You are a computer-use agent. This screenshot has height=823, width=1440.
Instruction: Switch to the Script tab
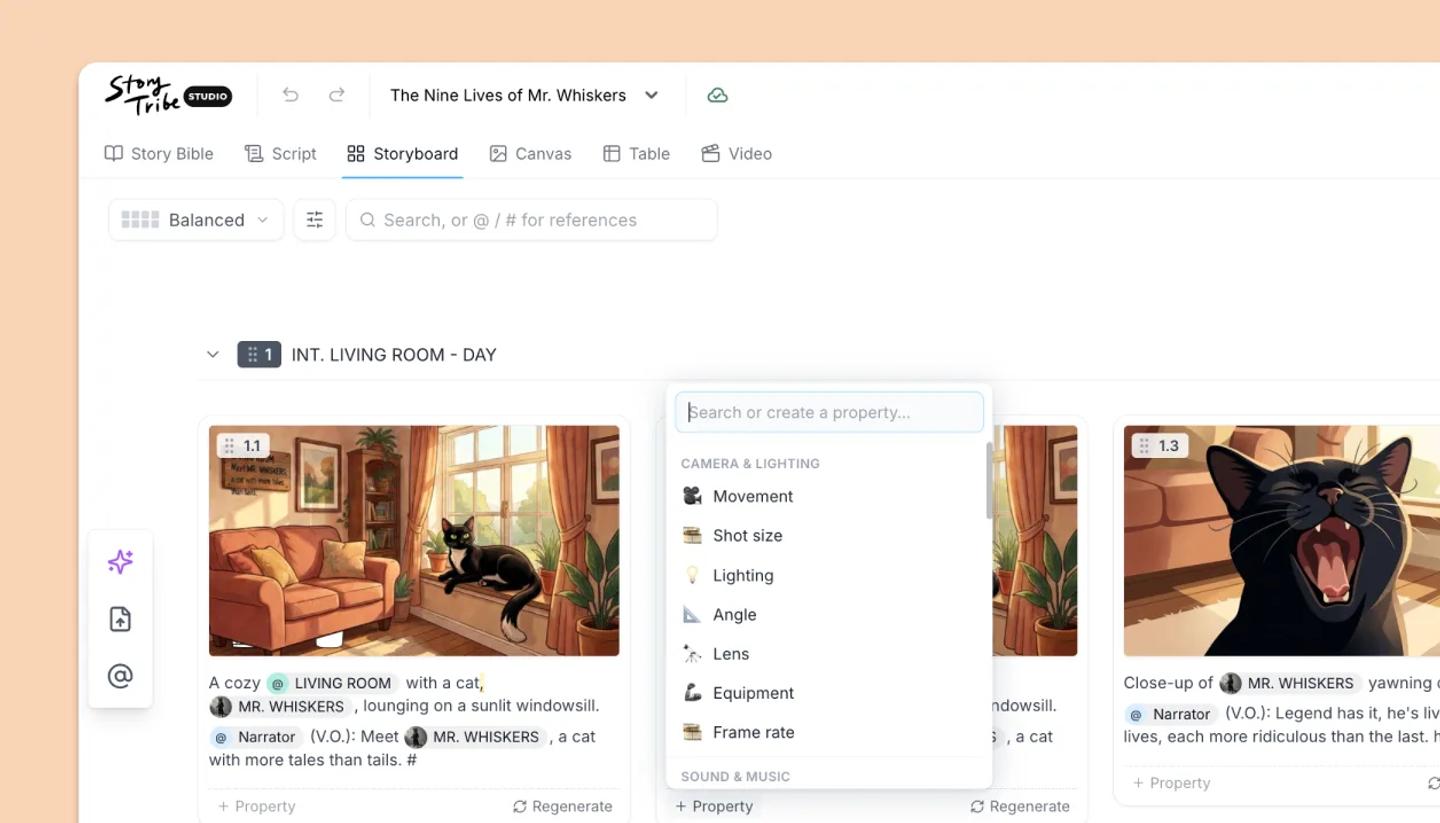(280, 154)
